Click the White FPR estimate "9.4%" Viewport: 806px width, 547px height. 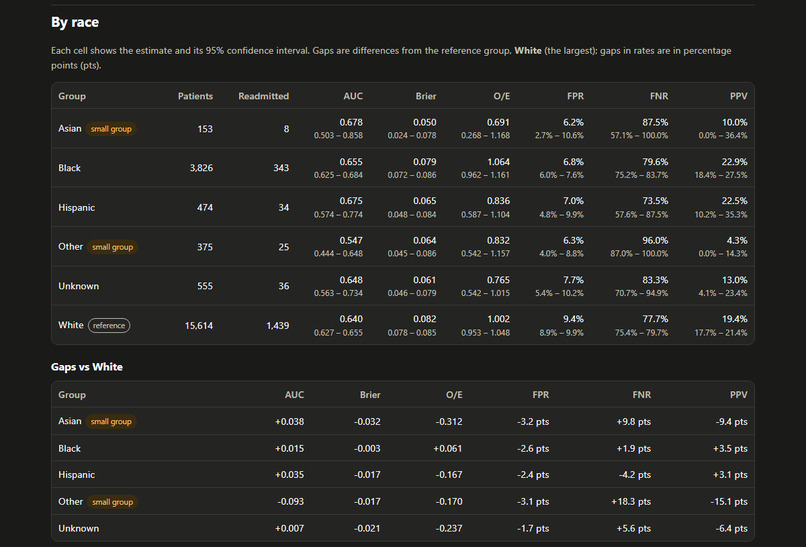pyautogui.click(x=573, y=319)
